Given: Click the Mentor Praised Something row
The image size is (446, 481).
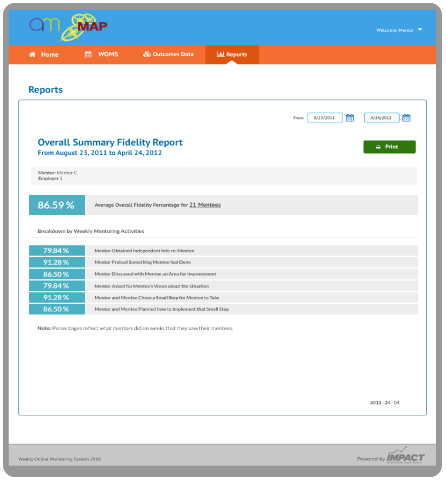Looking at the screenshot, I should pos(223,262).
